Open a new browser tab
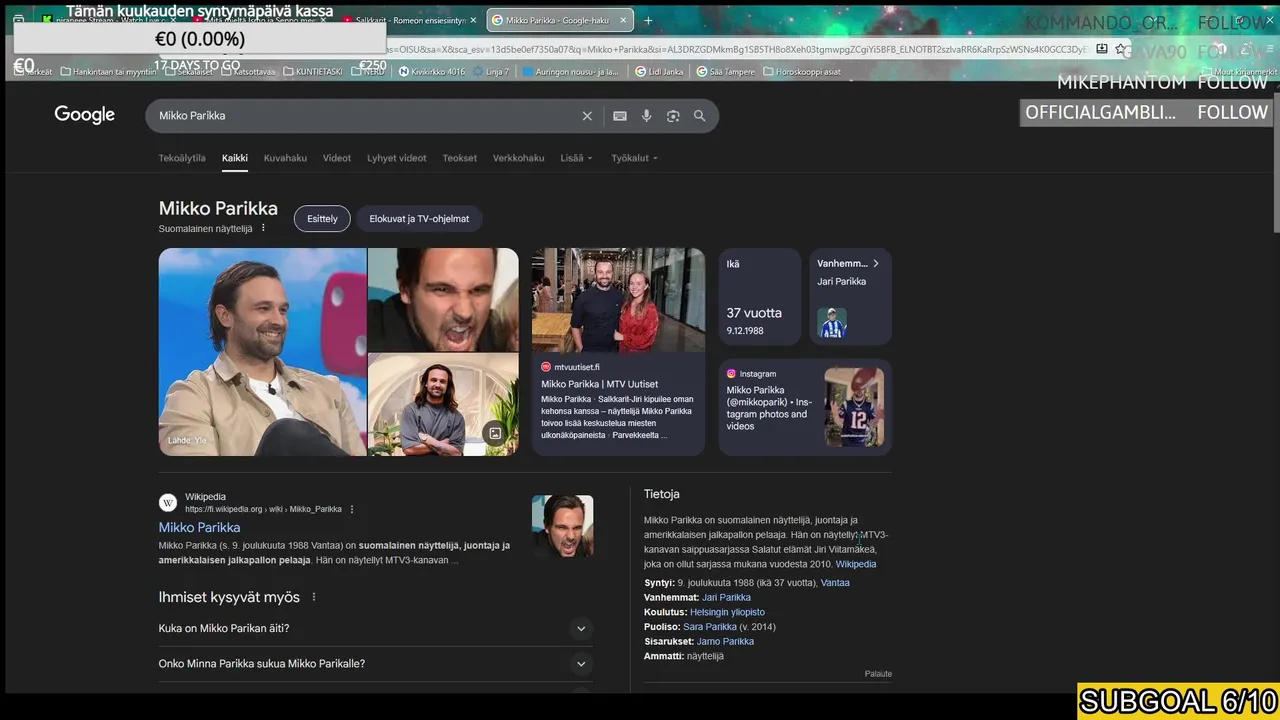Viewport: 1280px width, 720px height. coord(648,20)
